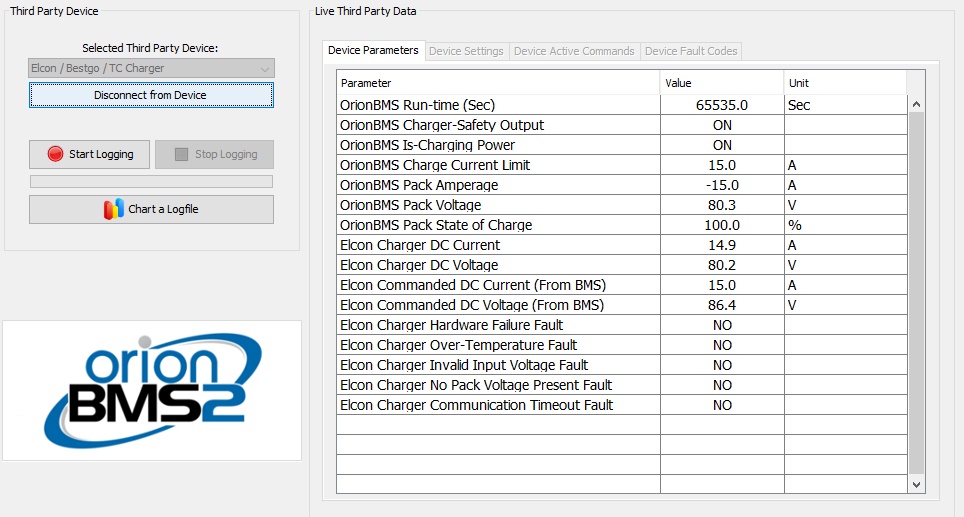Go to the Device Fault Codes tab
This screenshot has height=517, width=964.
(x=691, y=51)
